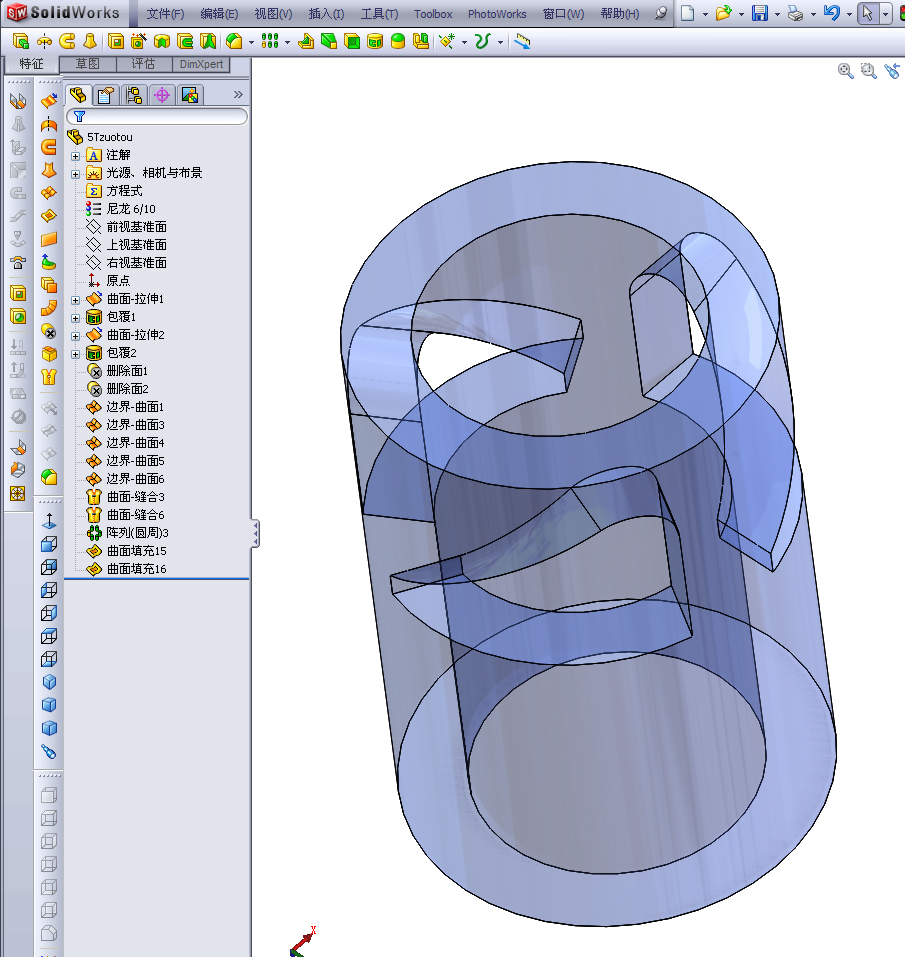Expand the 曲面-拉伸2 feature

pos(76,336)
